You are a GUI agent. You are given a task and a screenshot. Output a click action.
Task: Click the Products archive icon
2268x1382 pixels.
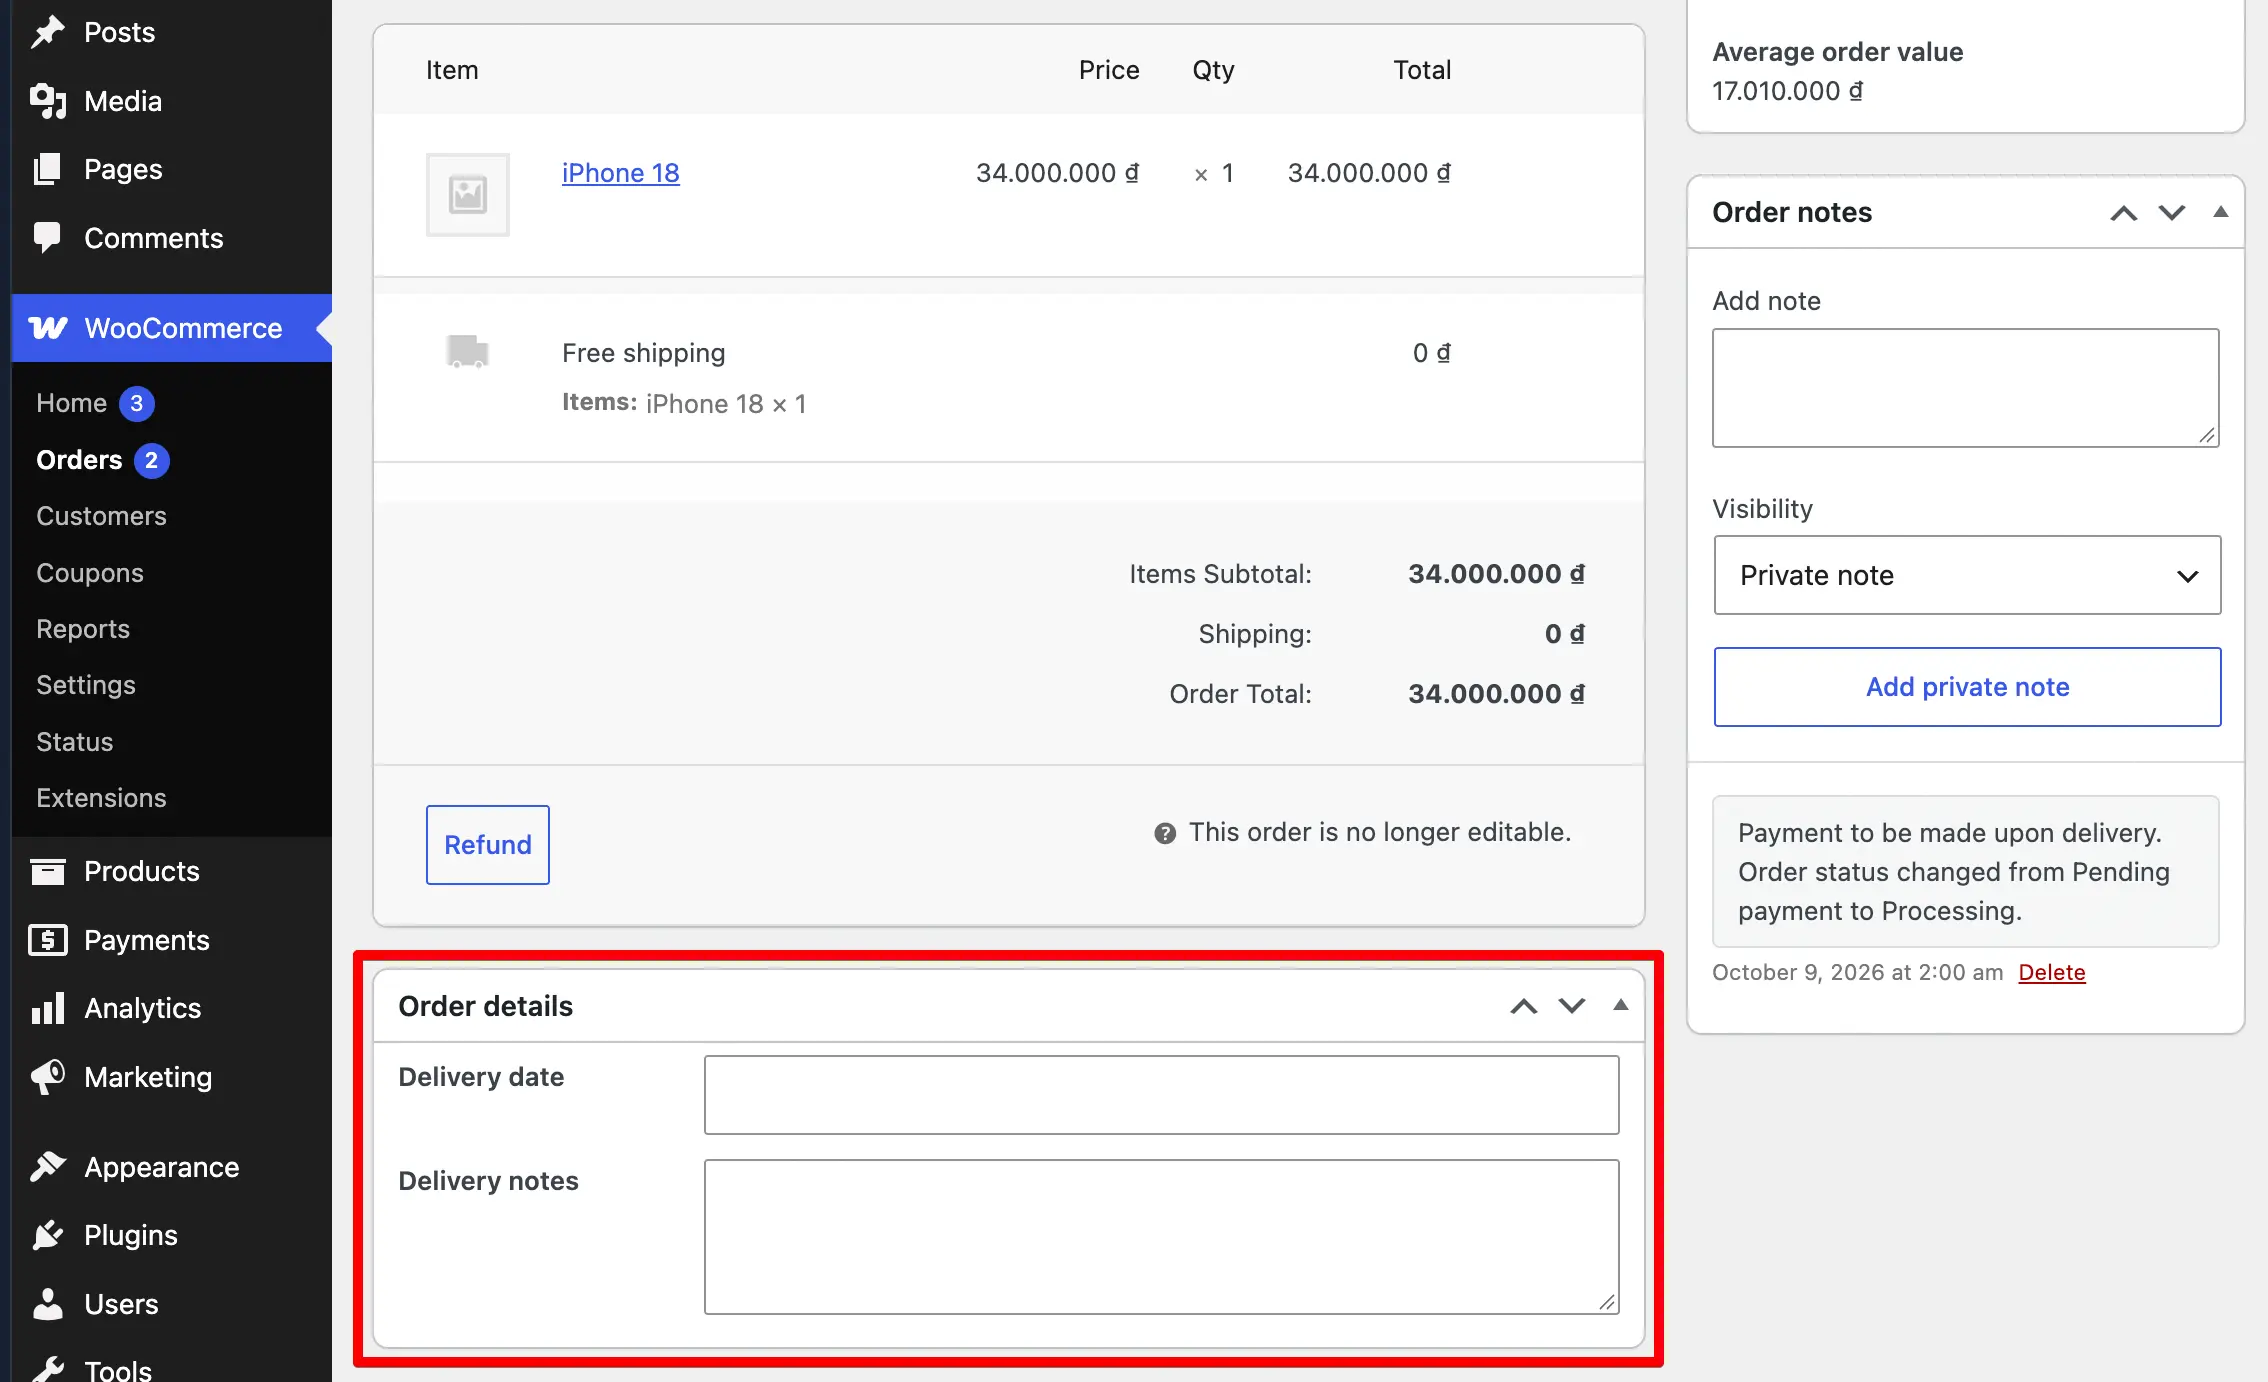pos(47,871)
